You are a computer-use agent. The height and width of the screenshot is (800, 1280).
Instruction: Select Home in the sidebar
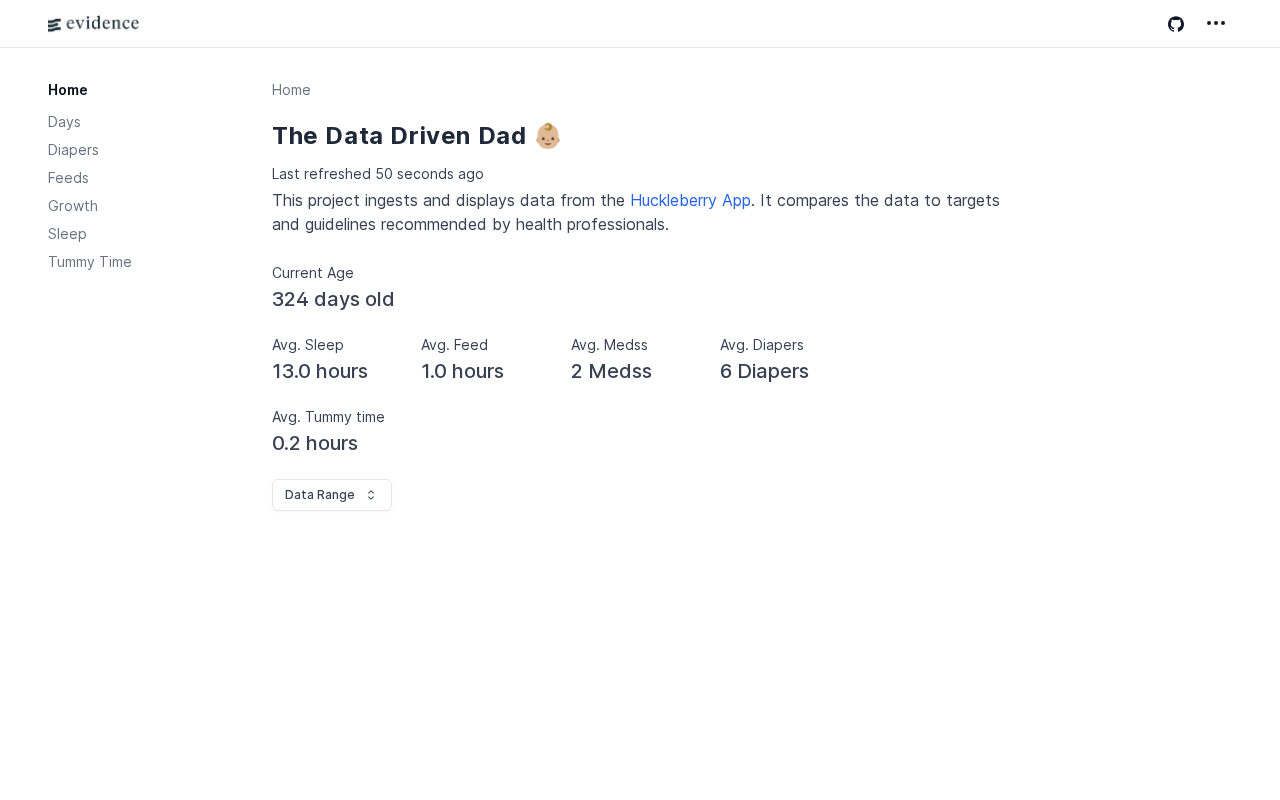[68, 90]
